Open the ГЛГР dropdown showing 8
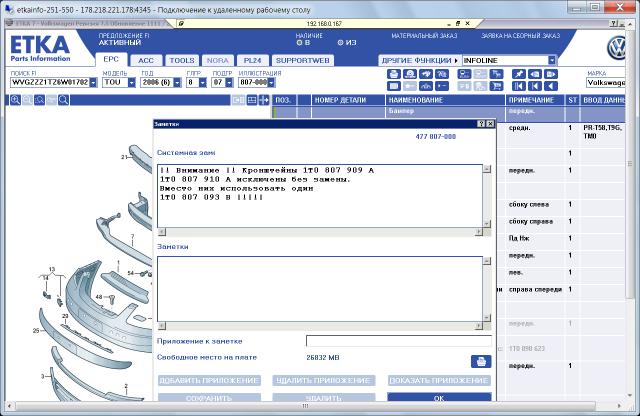 pyautogui.click(x=202, y=82)
